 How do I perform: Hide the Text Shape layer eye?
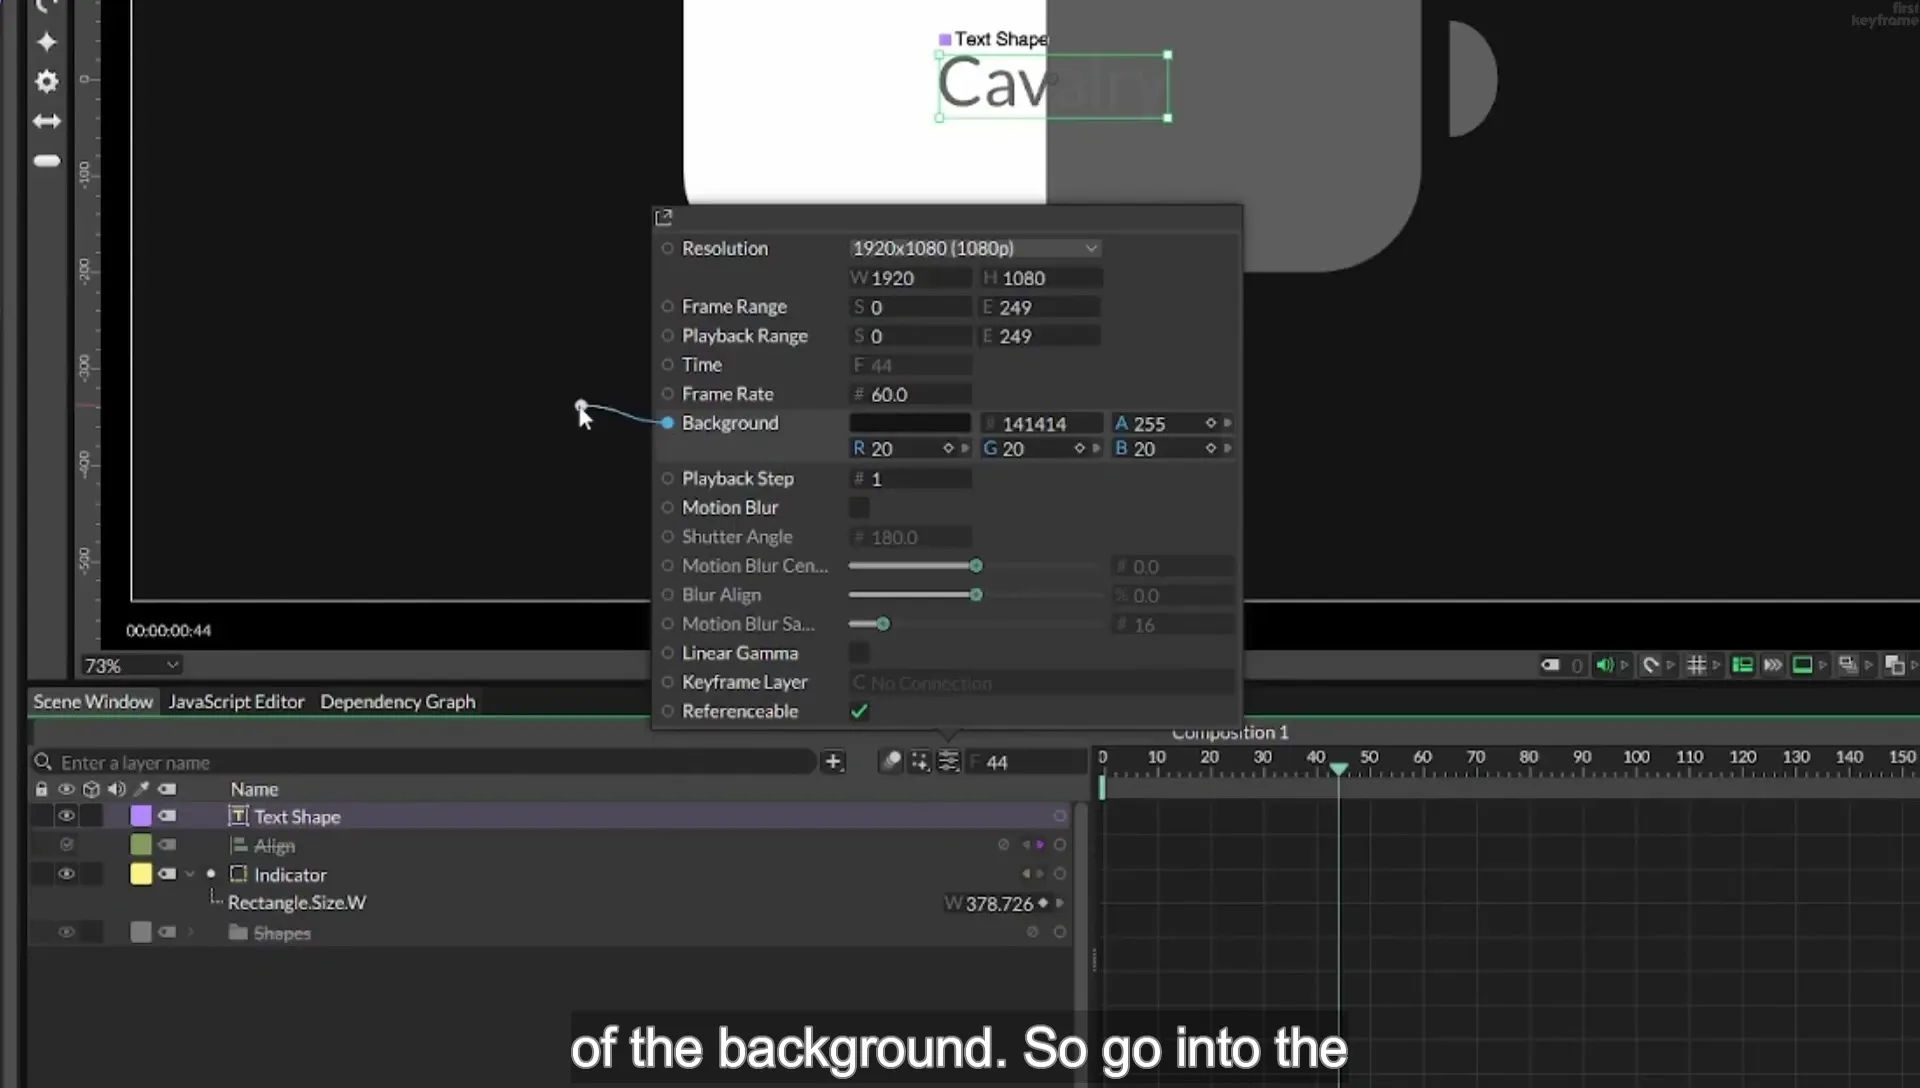66,816
